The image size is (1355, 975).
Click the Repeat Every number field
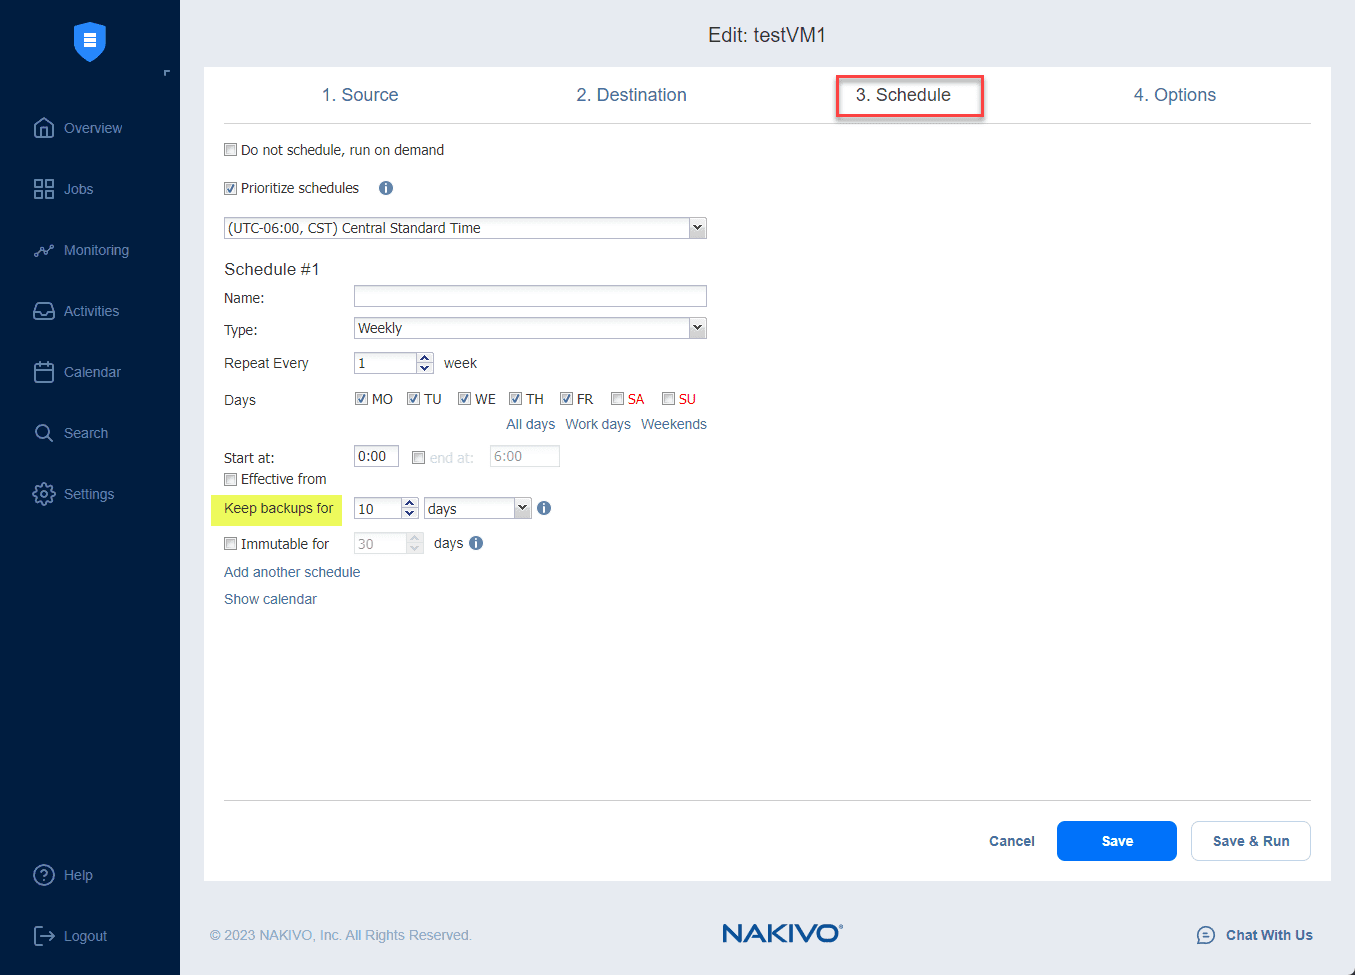click(x=386, y=363)
